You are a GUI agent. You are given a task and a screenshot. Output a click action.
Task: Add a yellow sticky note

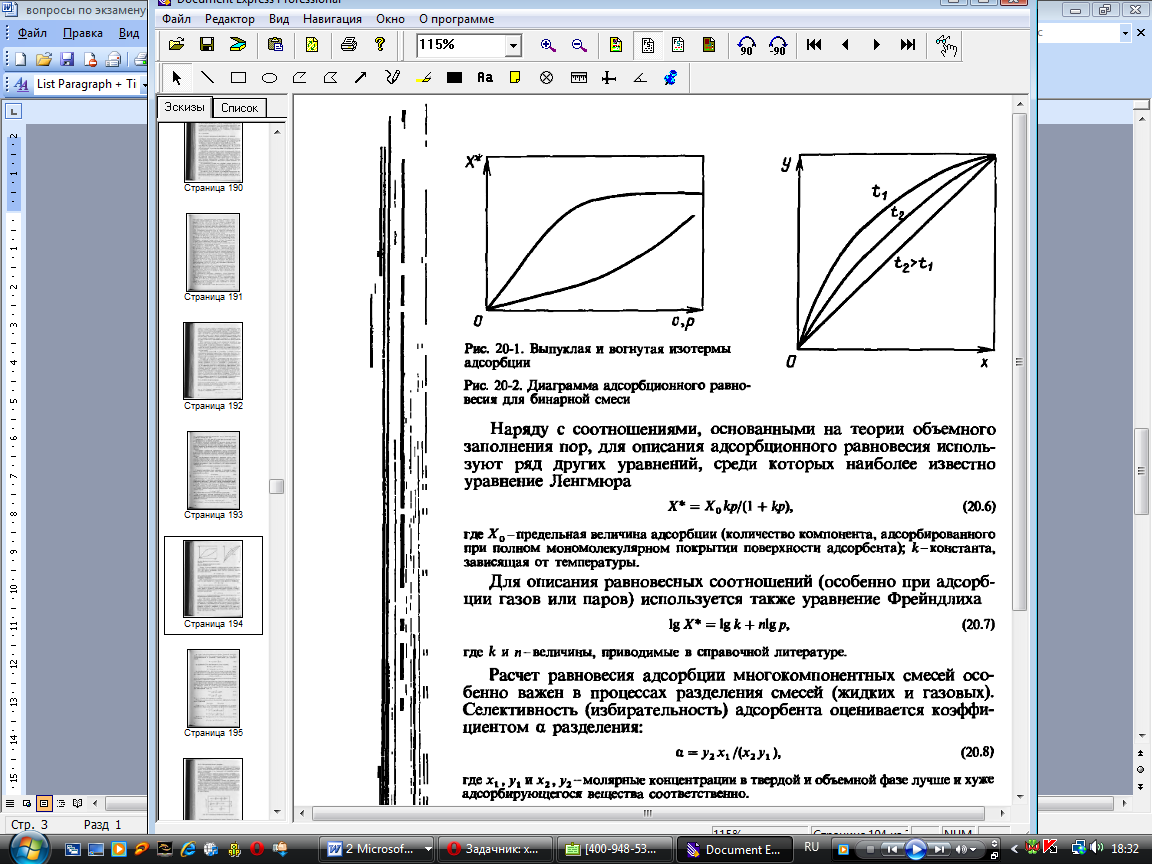coord(515,77)
